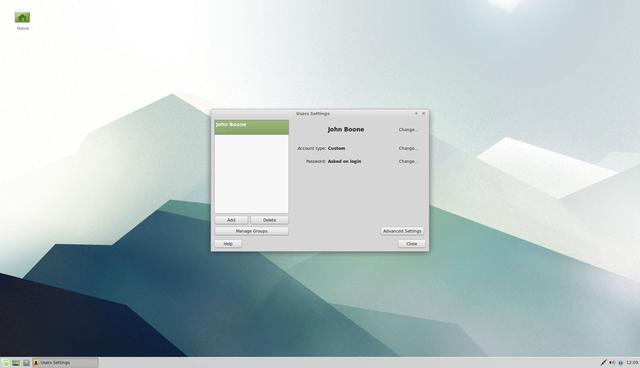Click the John Boone heading text
Screen dimensions: 640x368
click(x=346, y=129)
